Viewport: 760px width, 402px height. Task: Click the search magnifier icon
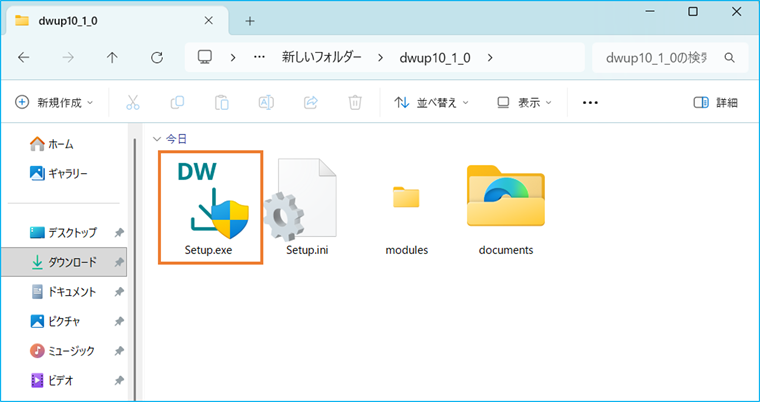coord(729,58)
